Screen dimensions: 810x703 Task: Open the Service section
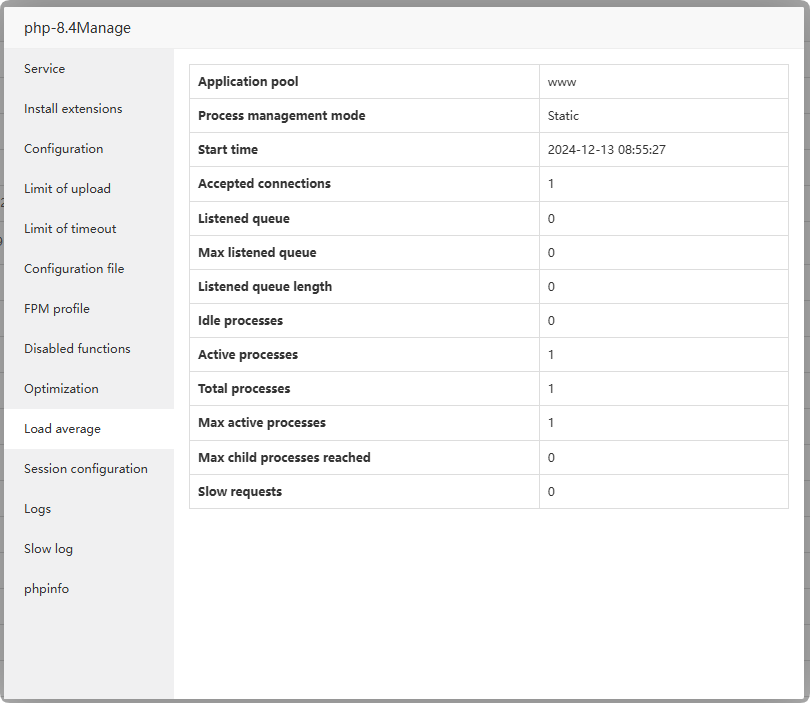coord(45,69)
